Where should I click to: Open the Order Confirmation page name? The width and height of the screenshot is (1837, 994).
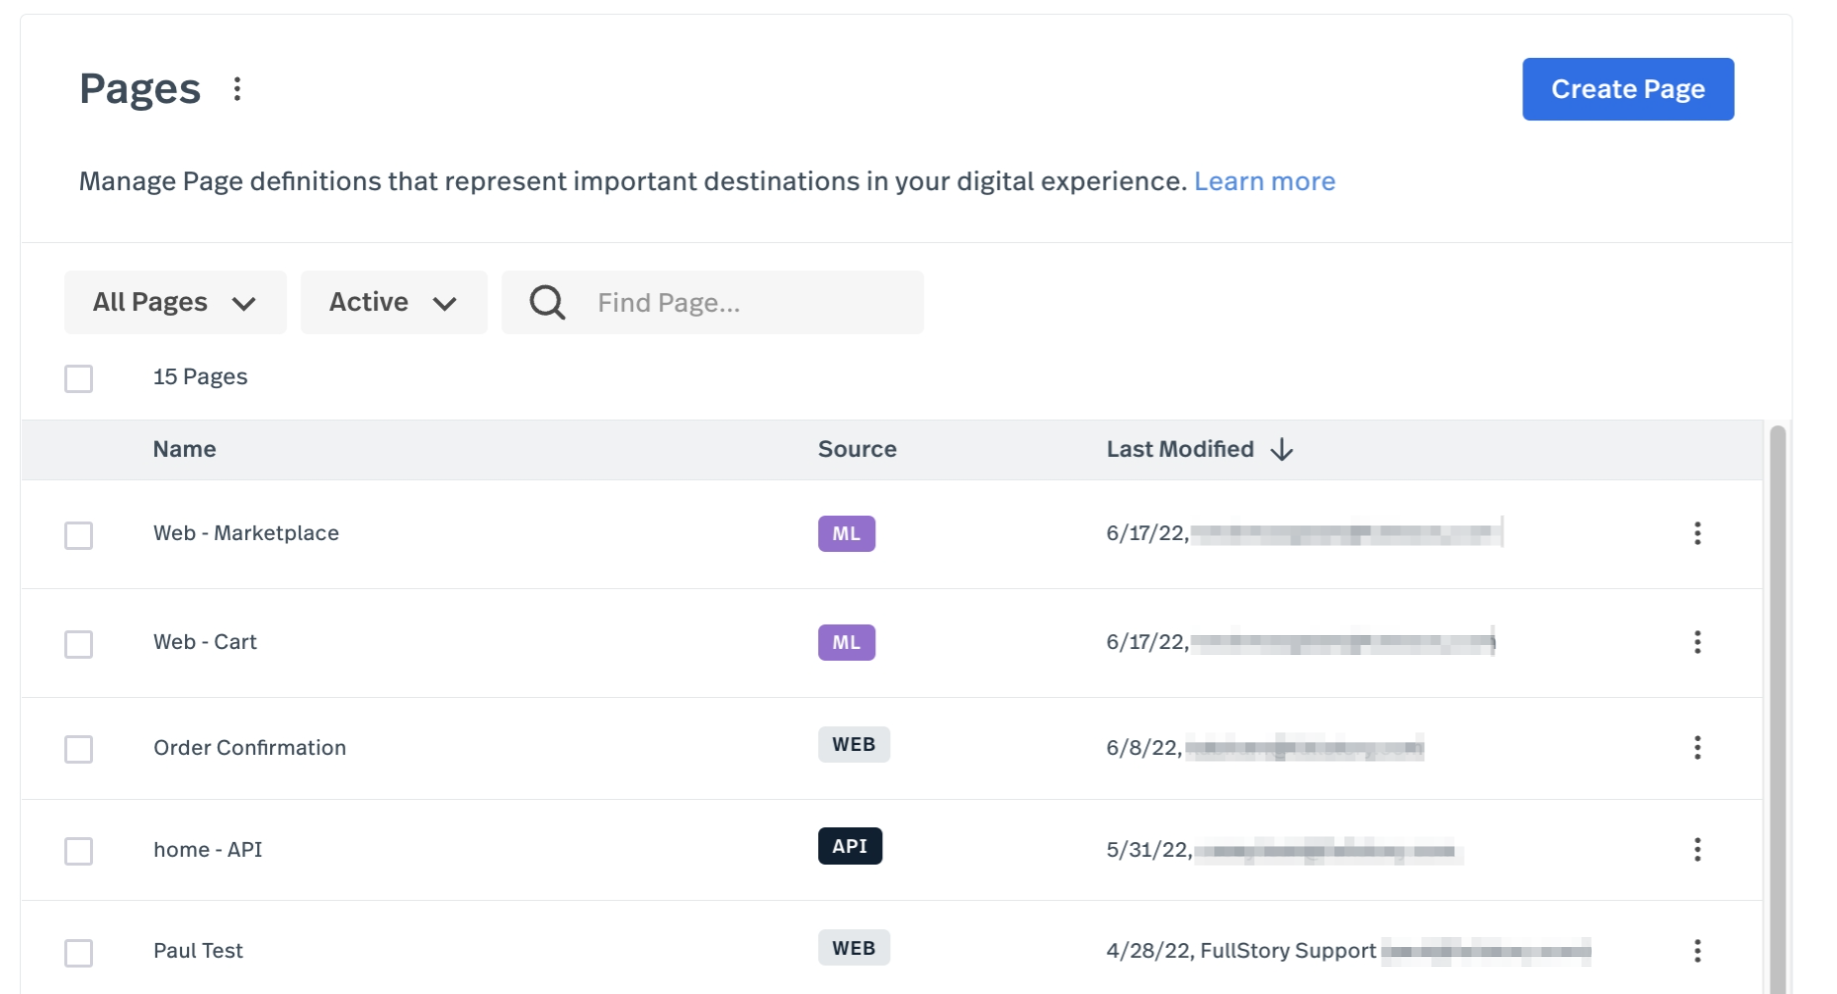pyautogui.click(x=250, y=748)
